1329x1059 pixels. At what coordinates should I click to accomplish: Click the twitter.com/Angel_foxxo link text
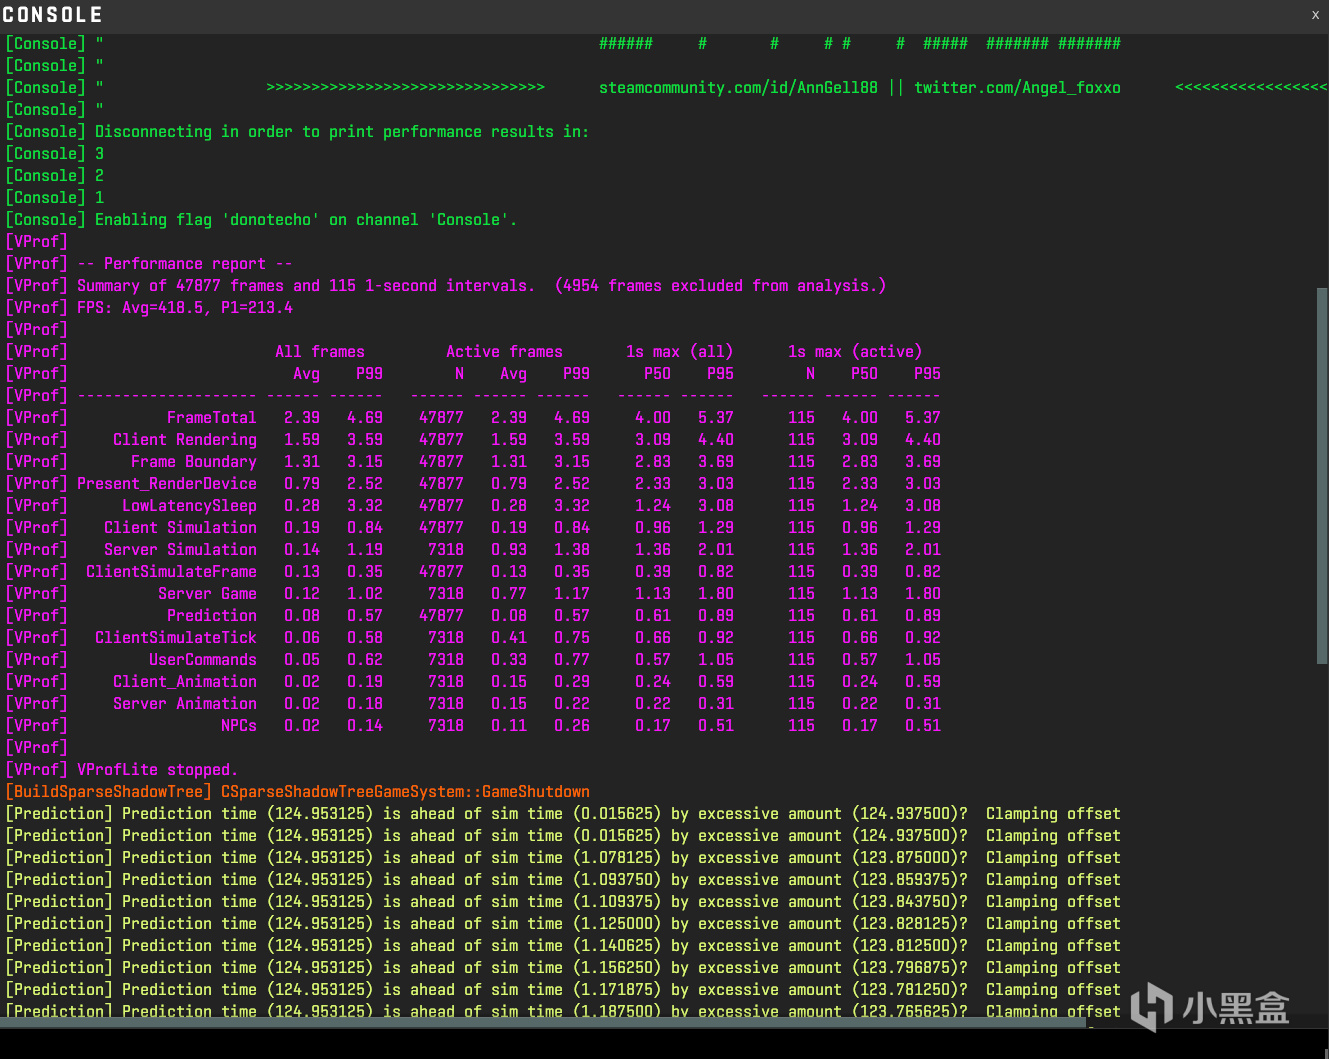1017,88
